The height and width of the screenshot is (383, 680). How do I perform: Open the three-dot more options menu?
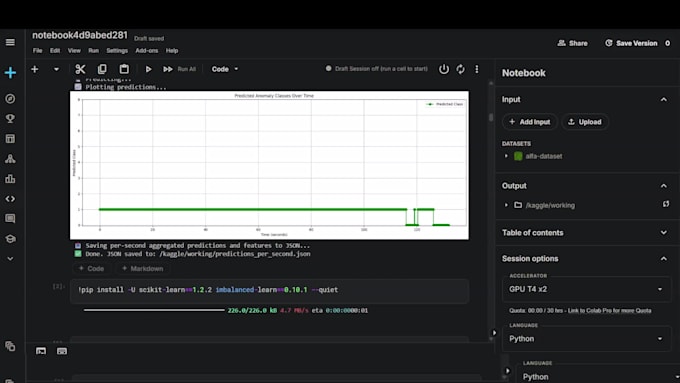click(x=477, y=69)
